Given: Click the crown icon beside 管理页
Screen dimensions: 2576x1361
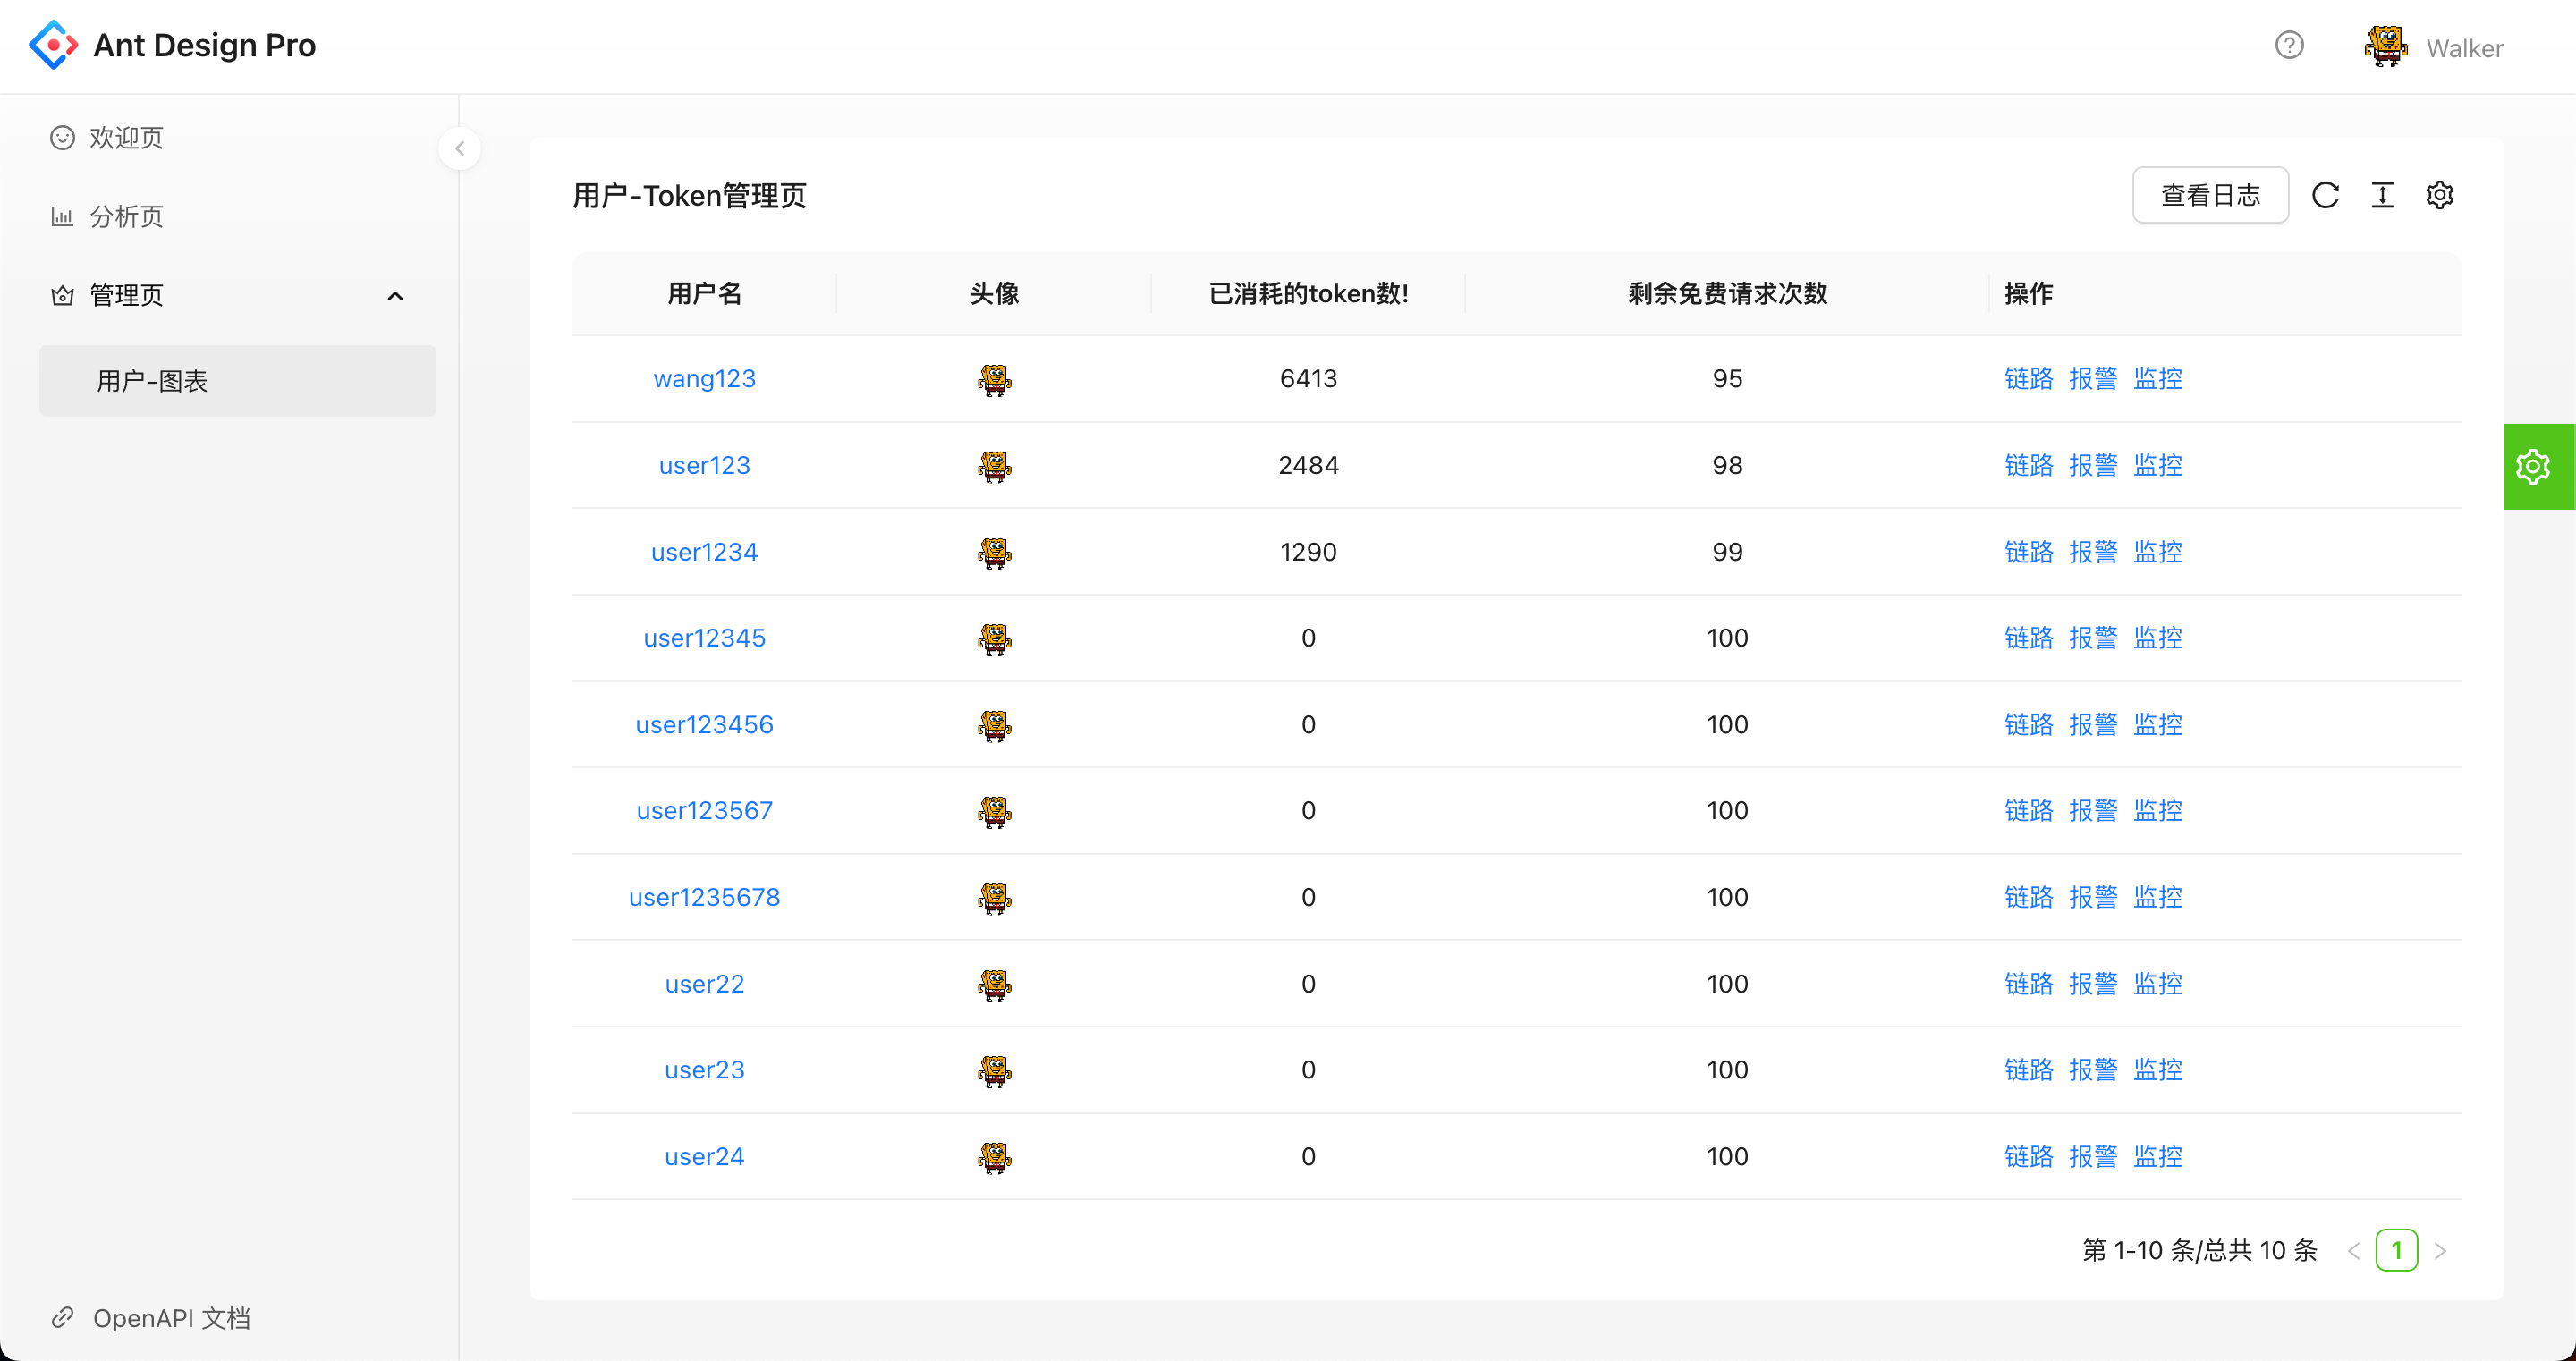Looking at the screenshot, I should pos(62,296).
